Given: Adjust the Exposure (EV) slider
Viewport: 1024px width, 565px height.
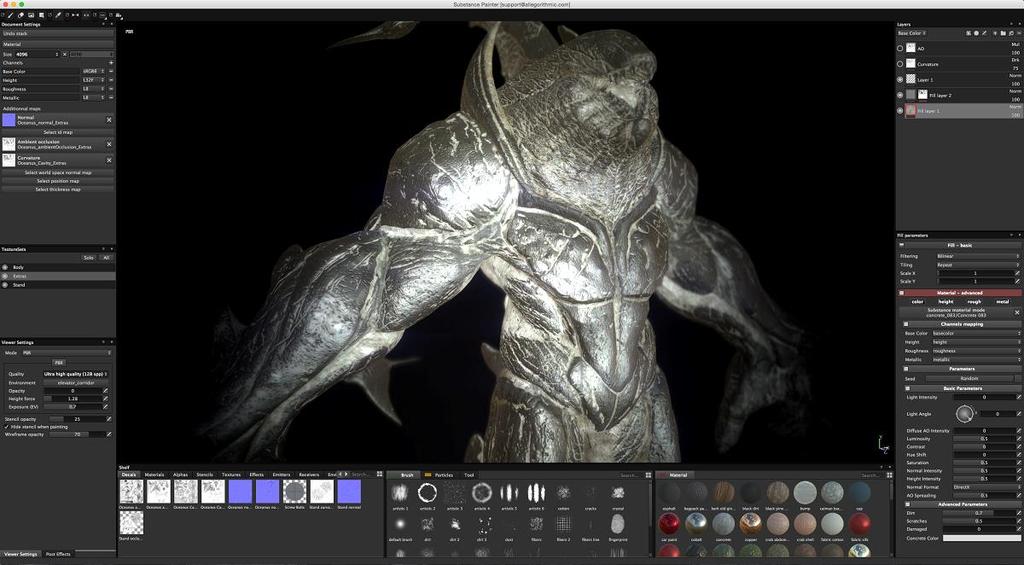Looking at the screenshot, I should click(72, 406).
